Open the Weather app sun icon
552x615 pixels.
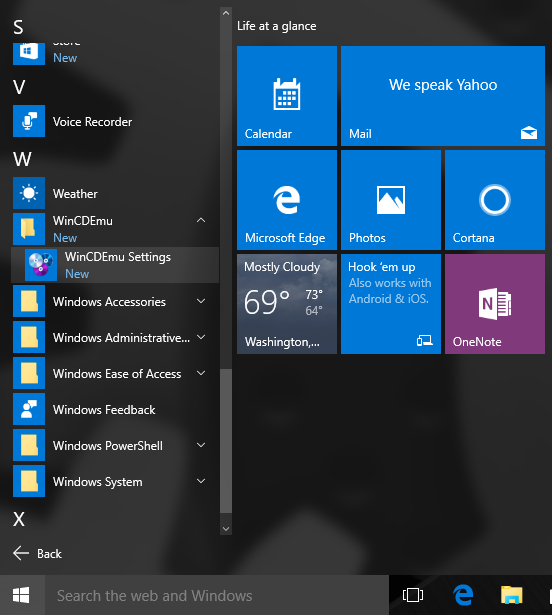click(29, 193)
